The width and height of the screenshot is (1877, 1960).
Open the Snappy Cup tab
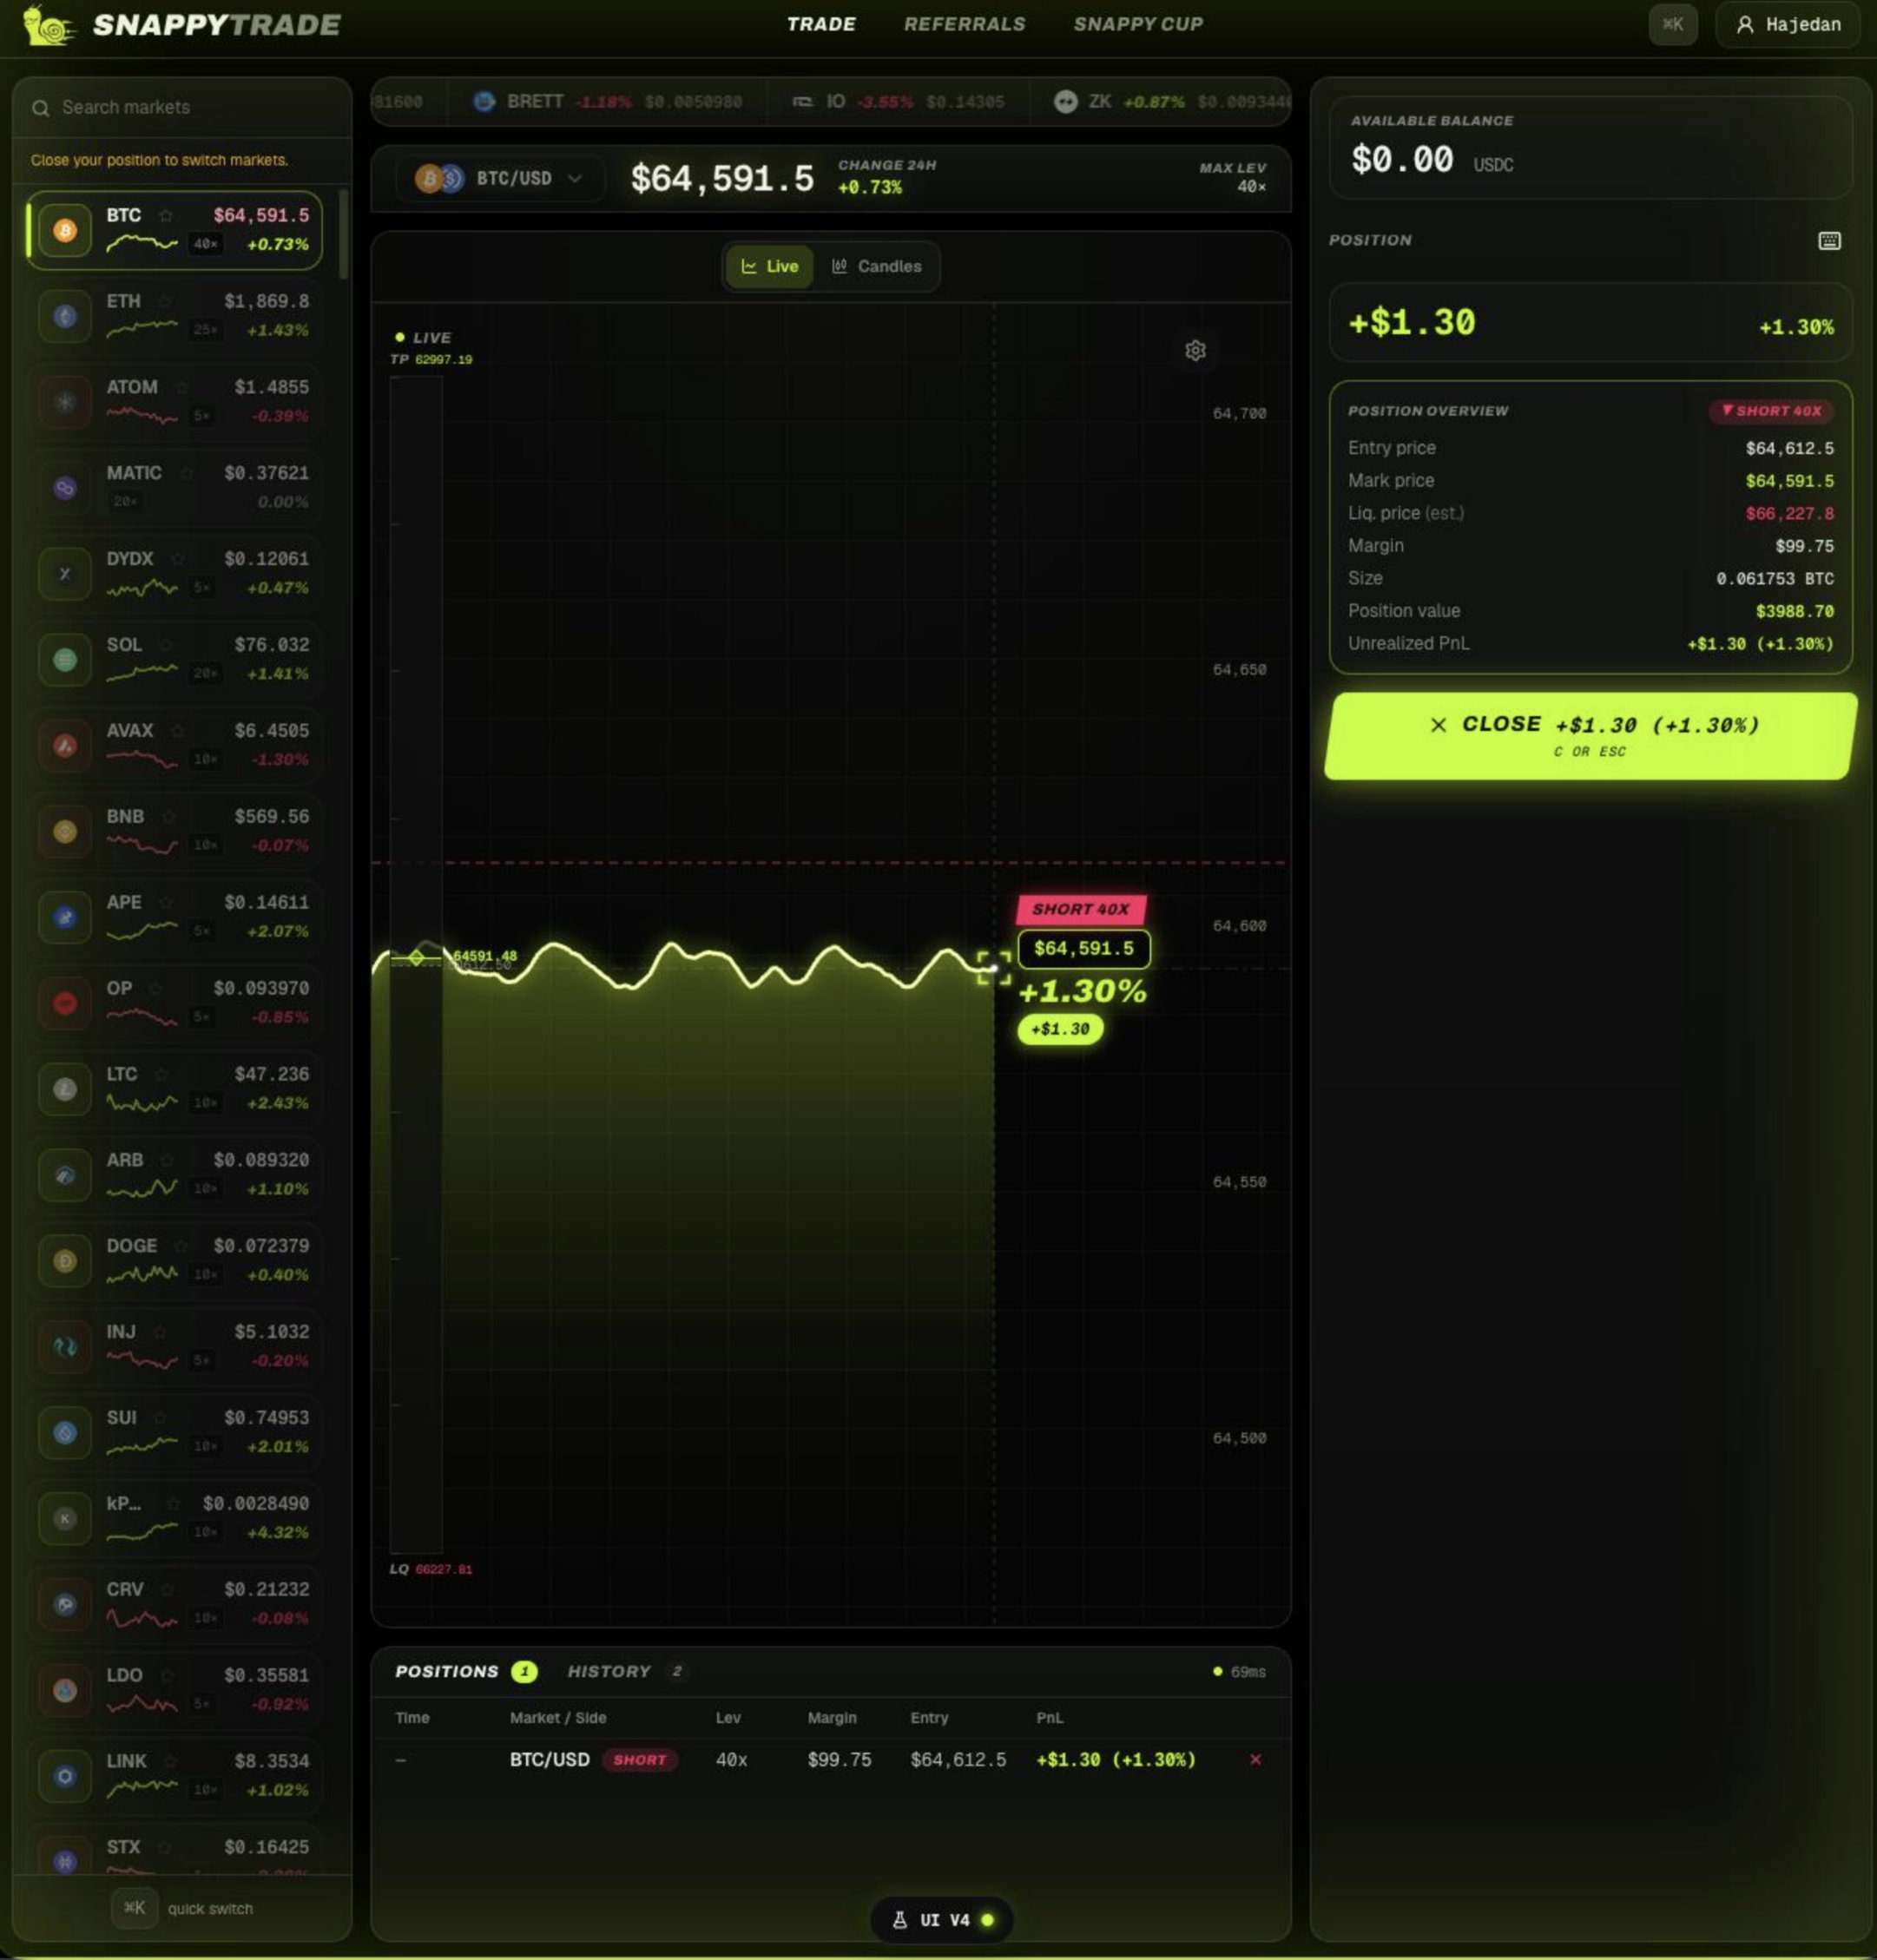[1138, 24]
